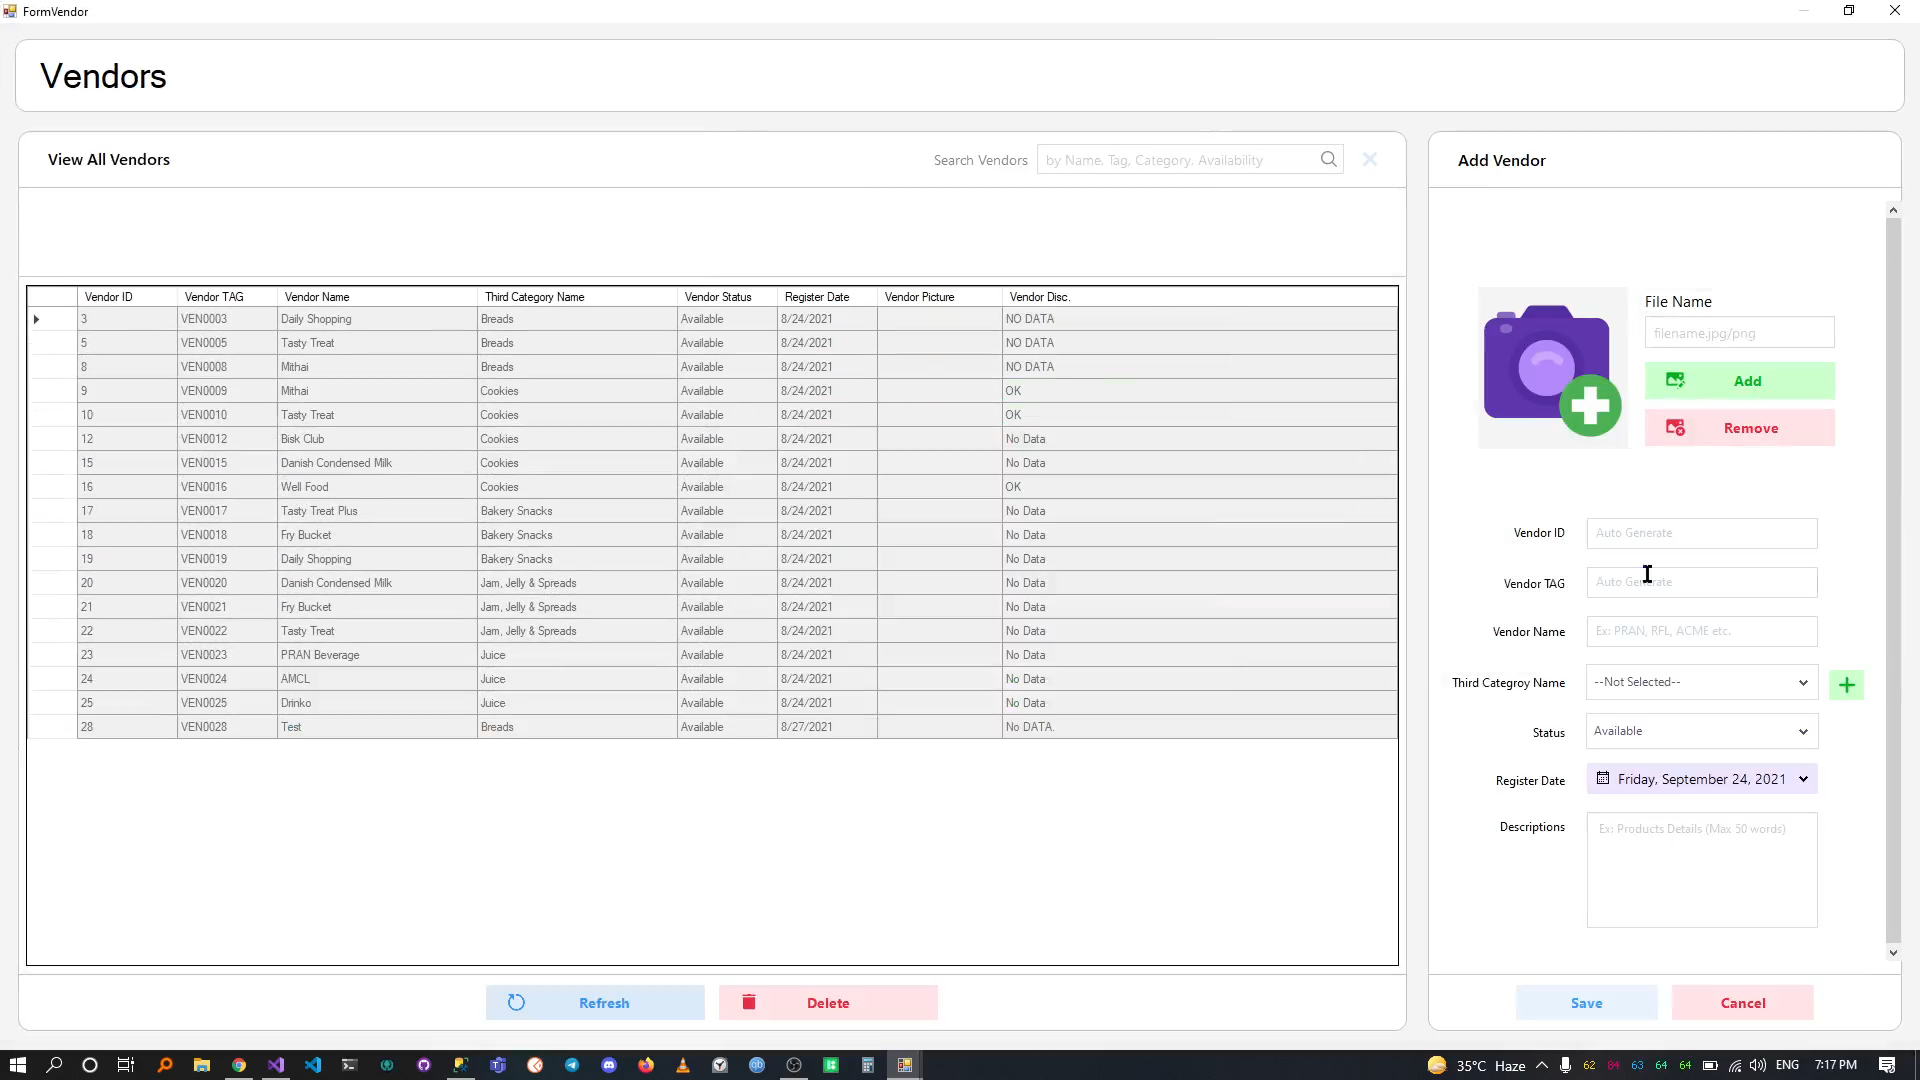
Task: Focus the Vendor Name input field
Action: [x=1701, y=631]
